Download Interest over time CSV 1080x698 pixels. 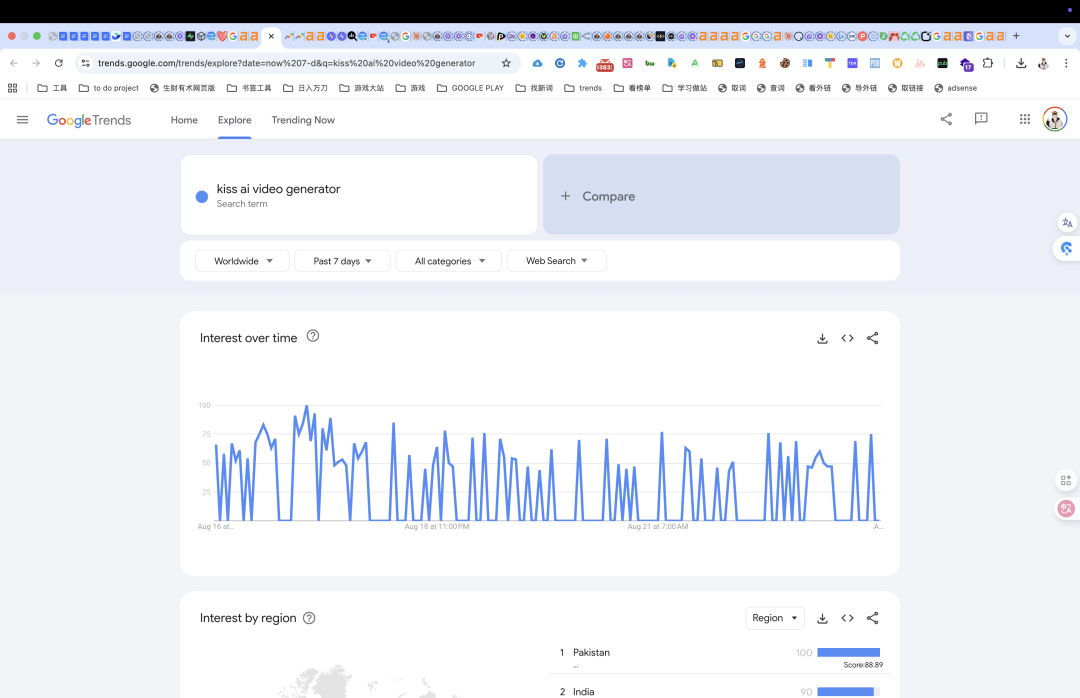822,338
